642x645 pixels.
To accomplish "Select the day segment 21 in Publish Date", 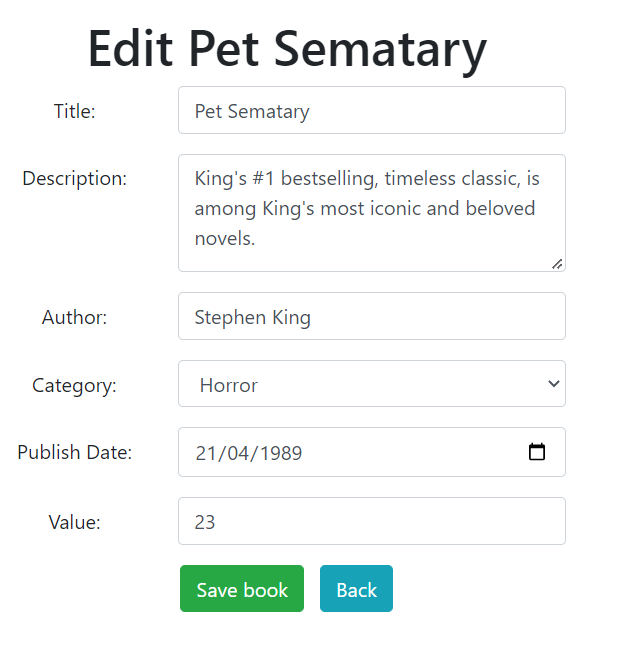I will point(207,453).
